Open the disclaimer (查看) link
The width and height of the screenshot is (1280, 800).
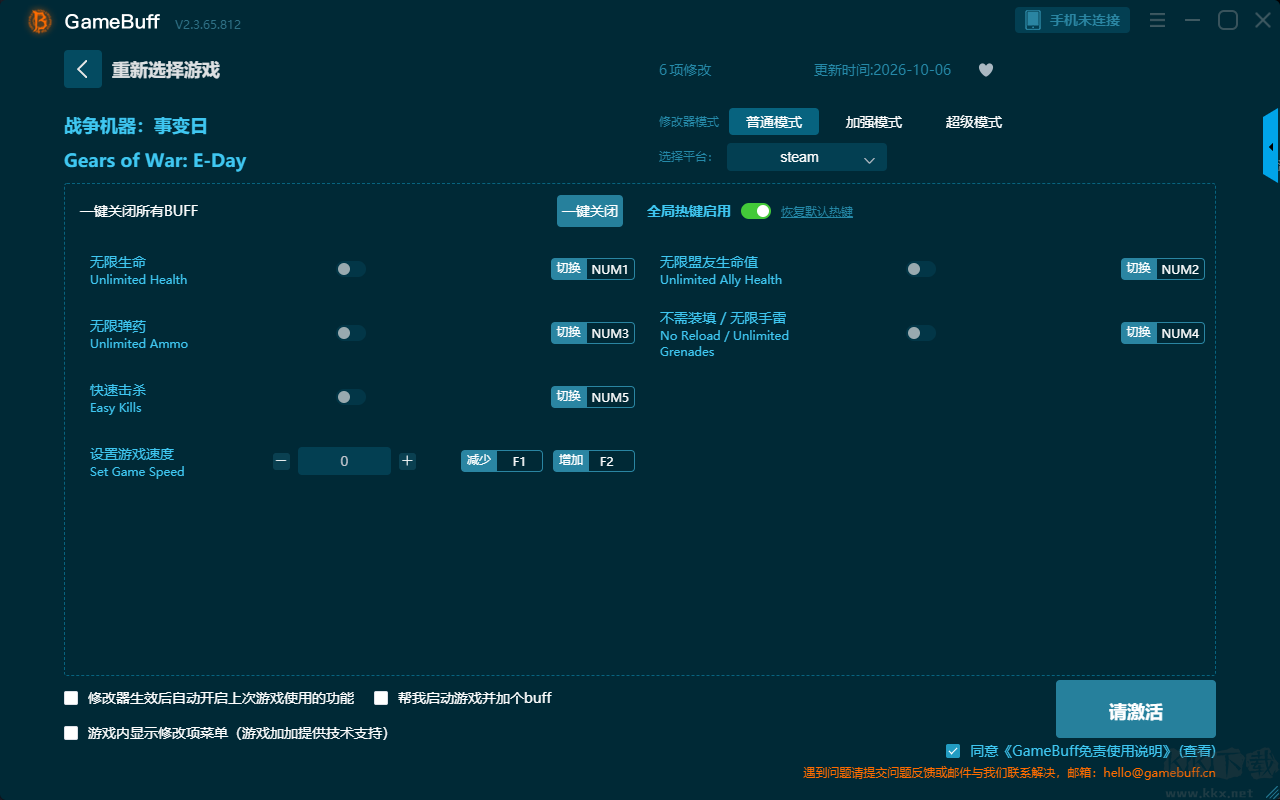1197,751
